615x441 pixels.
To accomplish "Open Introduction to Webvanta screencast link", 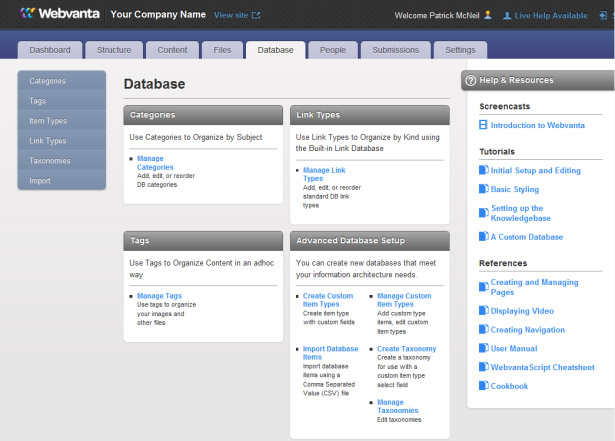I will (537, 125).
